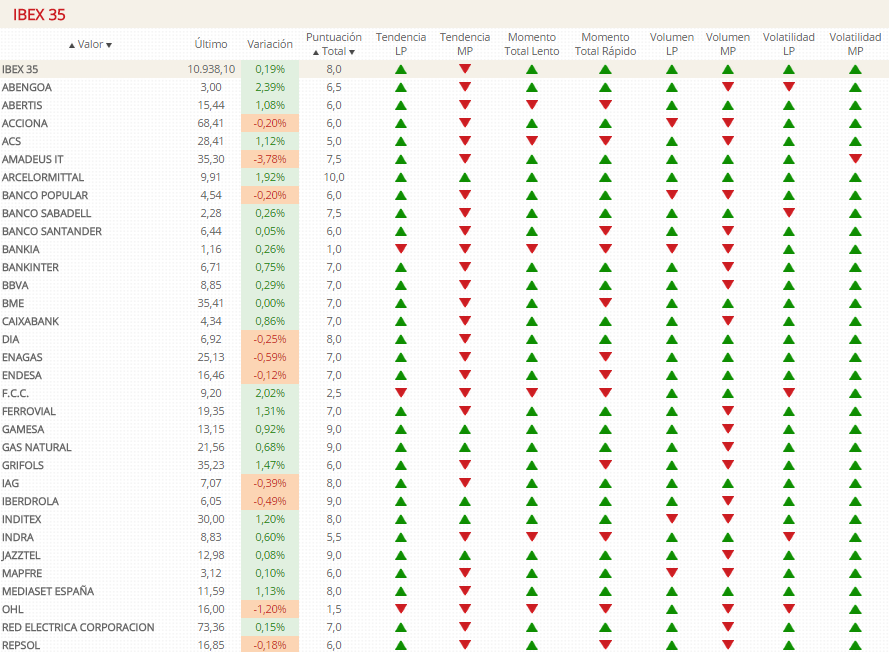Click BANCO POPULAR's red Volumen LP arrow
This screenshot has width=891, height=652.
(672, 194)
